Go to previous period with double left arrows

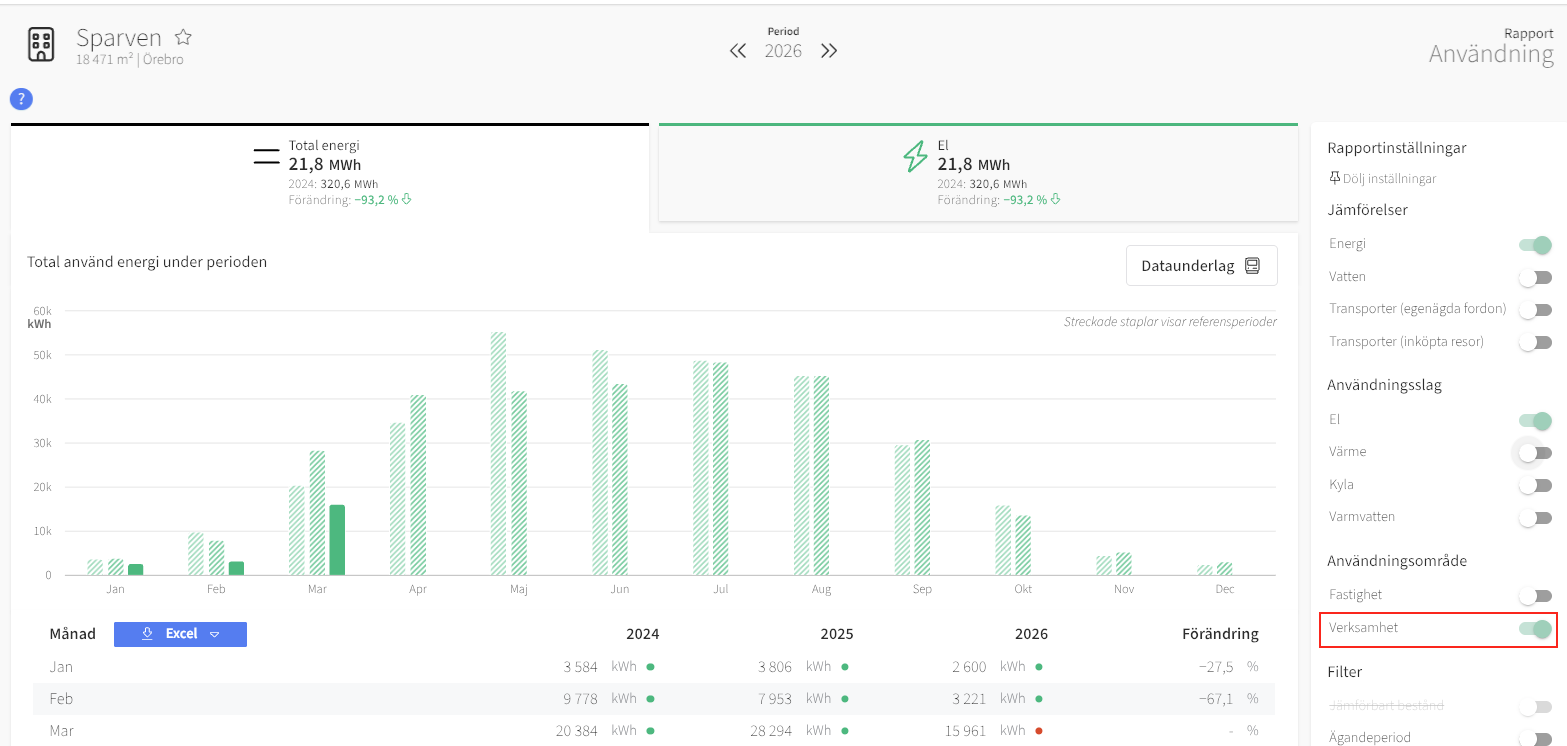[x=738, y=51]
